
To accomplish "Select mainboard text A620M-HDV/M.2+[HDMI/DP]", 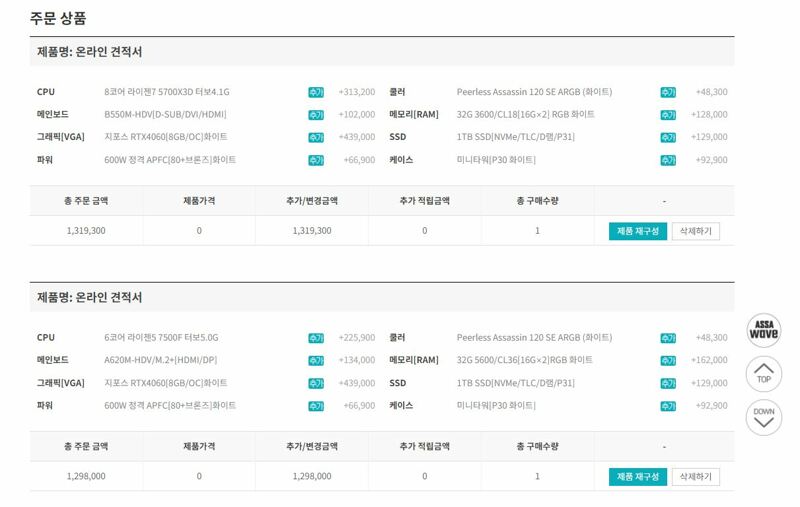I will [161, 360].
